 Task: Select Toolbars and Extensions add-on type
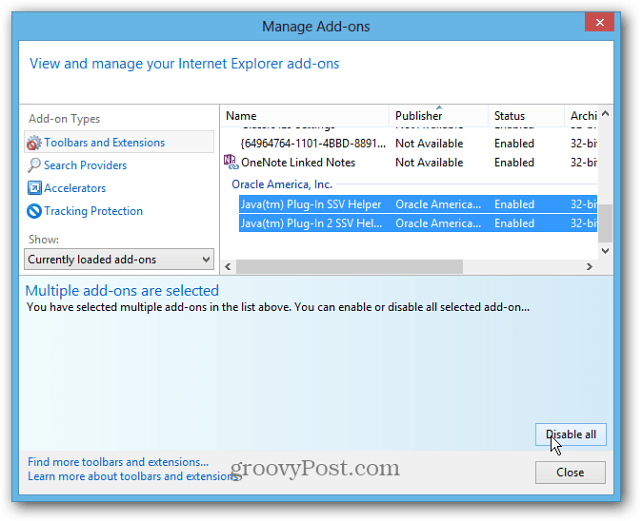tap(119, 142)
